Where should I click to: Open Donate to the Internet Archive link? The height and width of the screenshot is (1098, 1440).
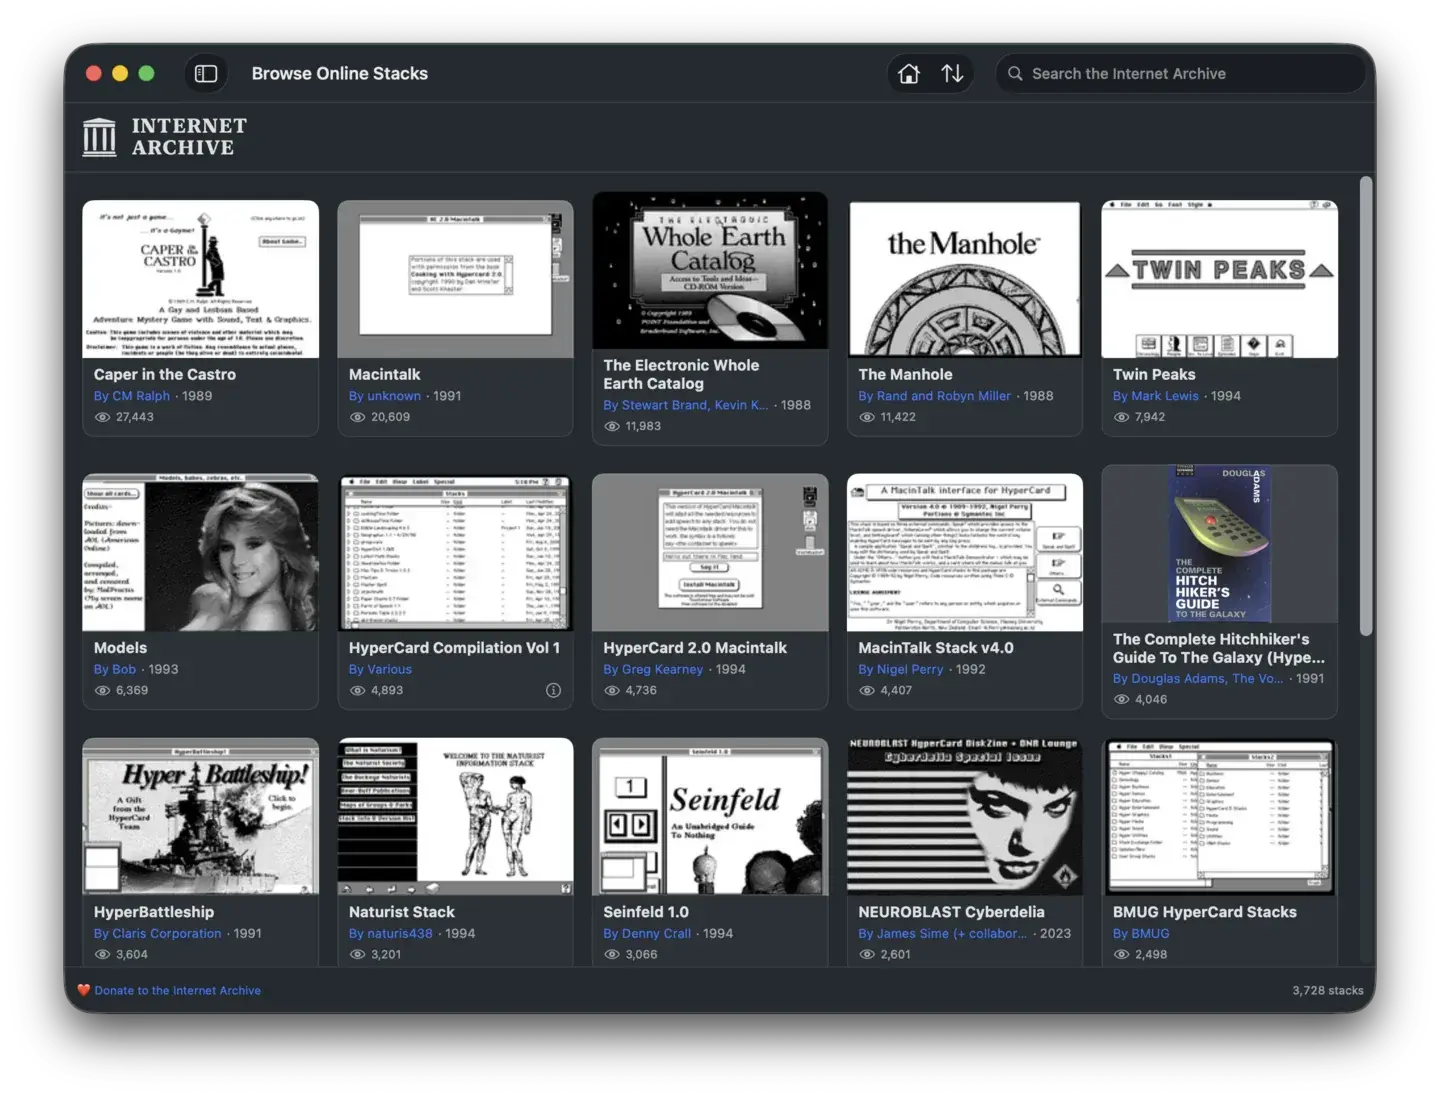178,990
